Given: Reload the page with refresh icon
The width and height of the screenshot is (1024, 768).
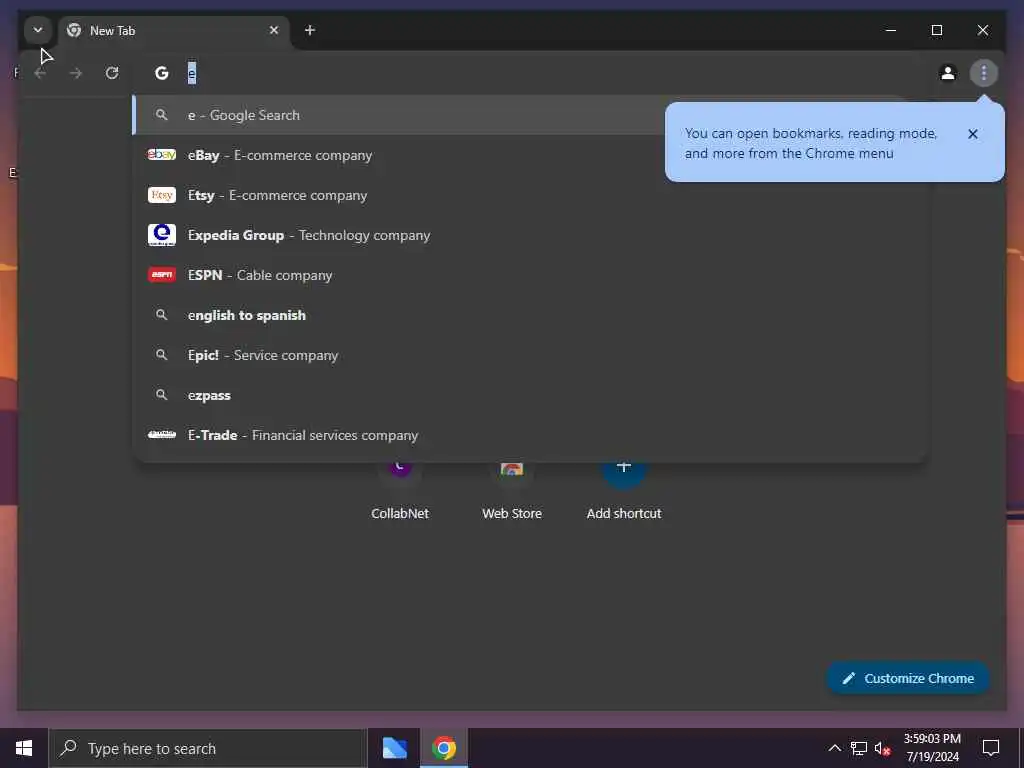Looking at the screenshot, I should click(x=112, y=73).
